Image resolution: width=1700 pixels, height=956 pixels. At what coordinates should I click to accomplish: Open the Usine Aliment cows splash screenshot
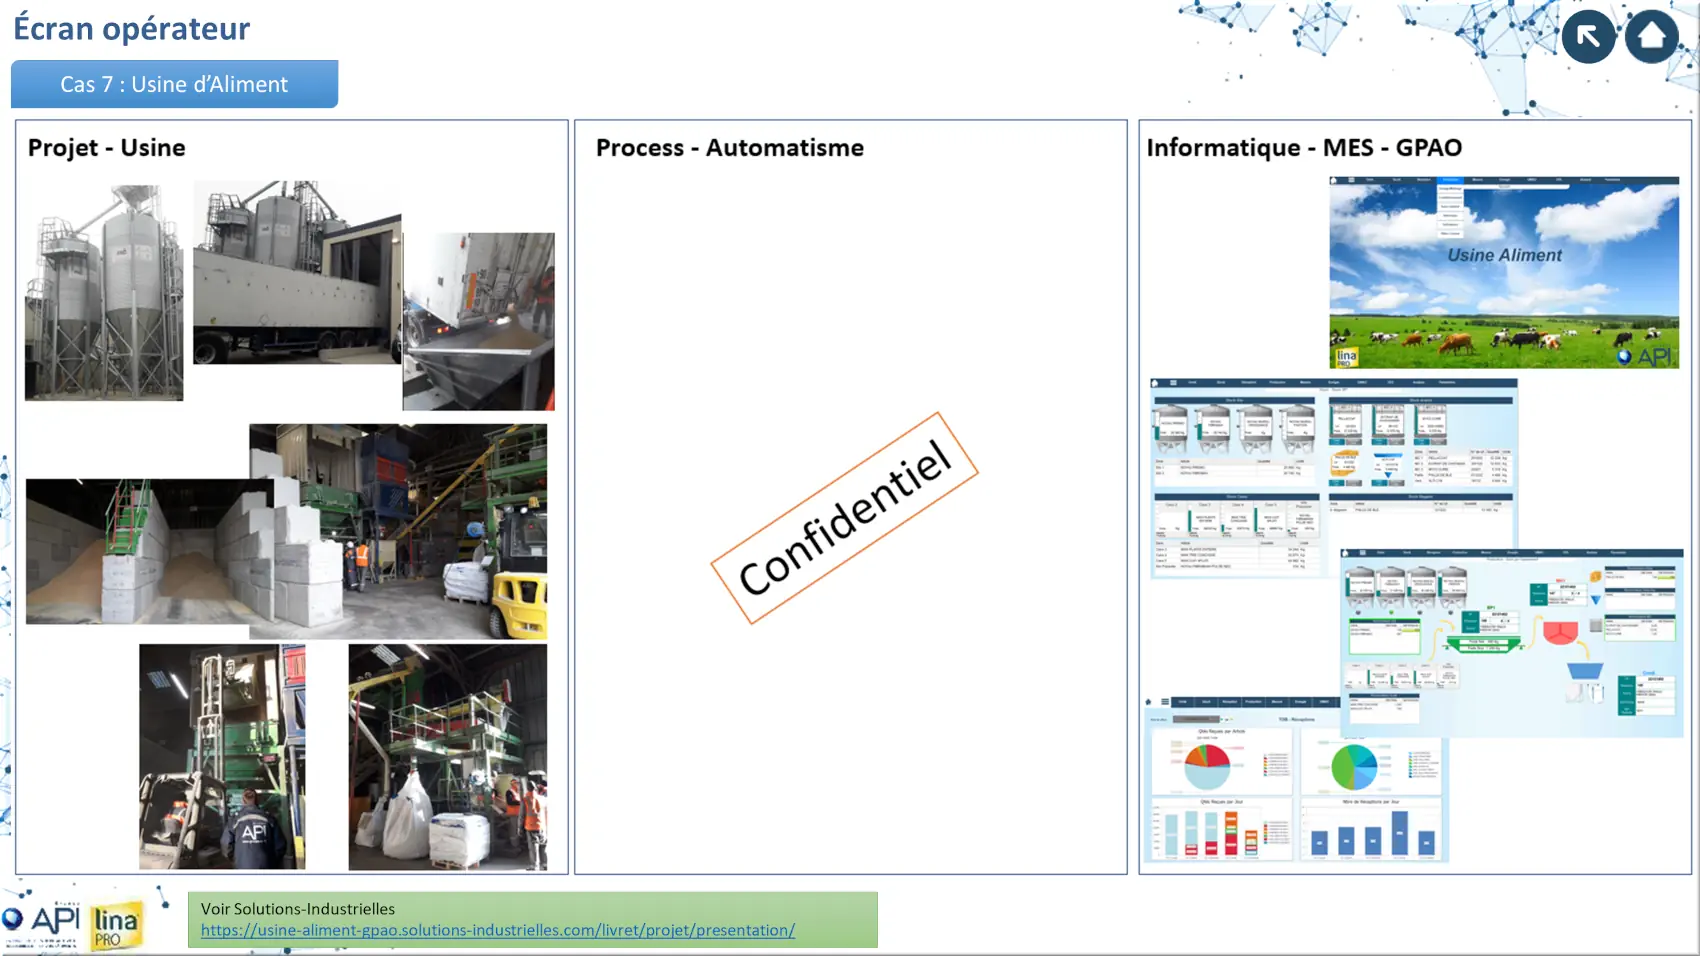click(x=1503, y=272)
